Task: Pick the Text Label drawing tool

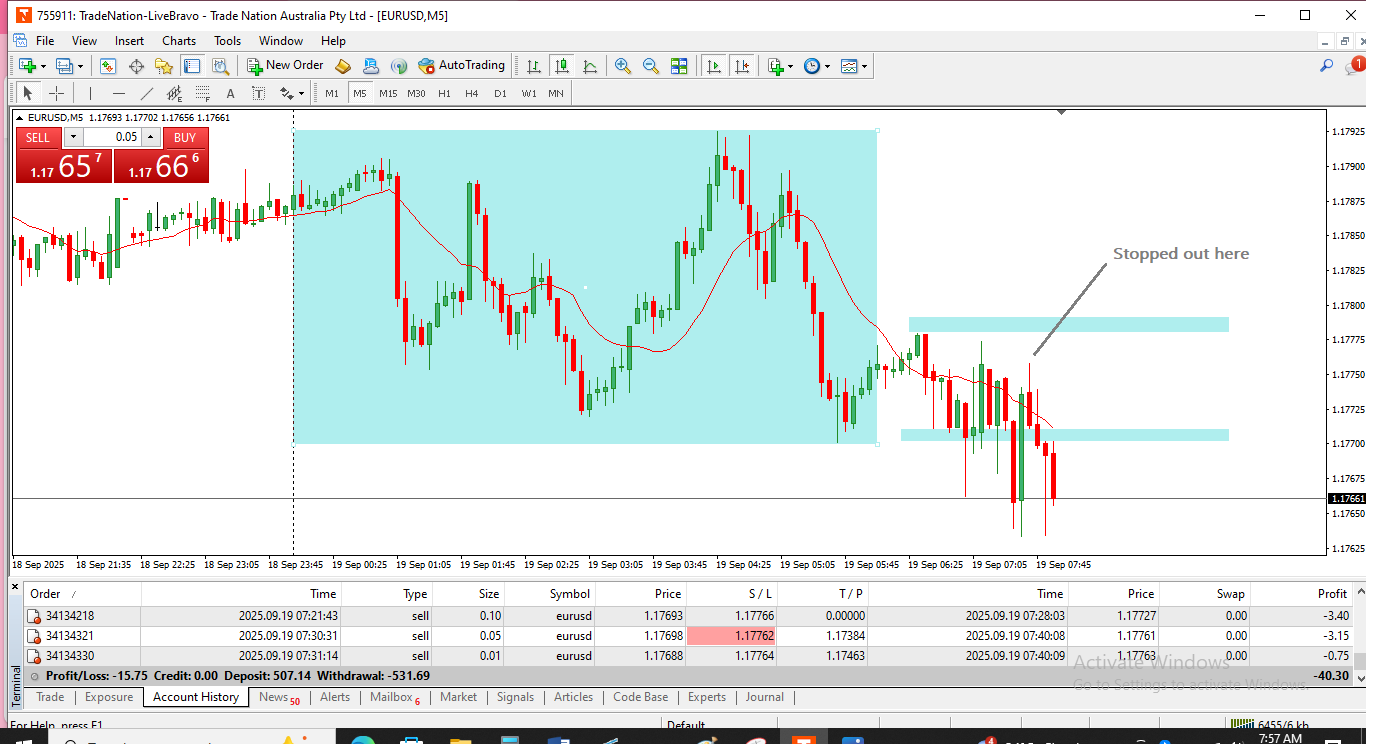Action: pos(258,94)
